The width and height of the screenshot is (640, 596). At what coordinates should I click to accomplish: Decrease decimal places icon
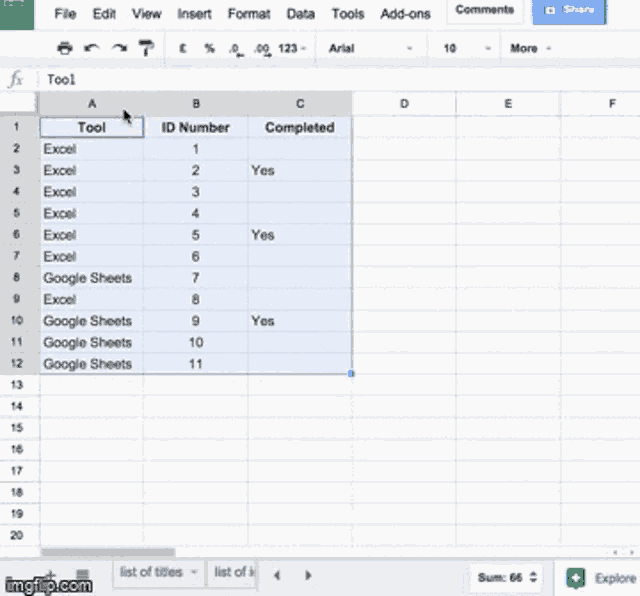pyautogui.click(x=236, y=49)
